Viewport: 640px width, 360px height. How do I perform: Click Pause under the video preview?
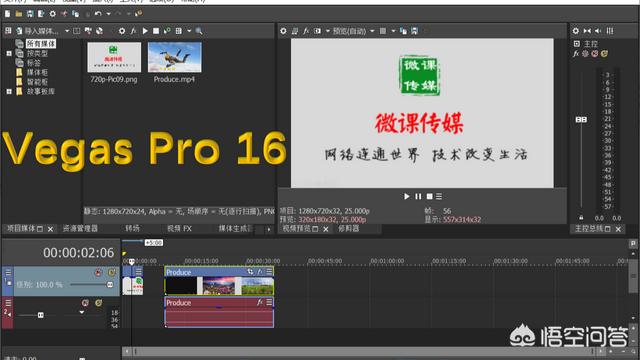coord(418,197)
